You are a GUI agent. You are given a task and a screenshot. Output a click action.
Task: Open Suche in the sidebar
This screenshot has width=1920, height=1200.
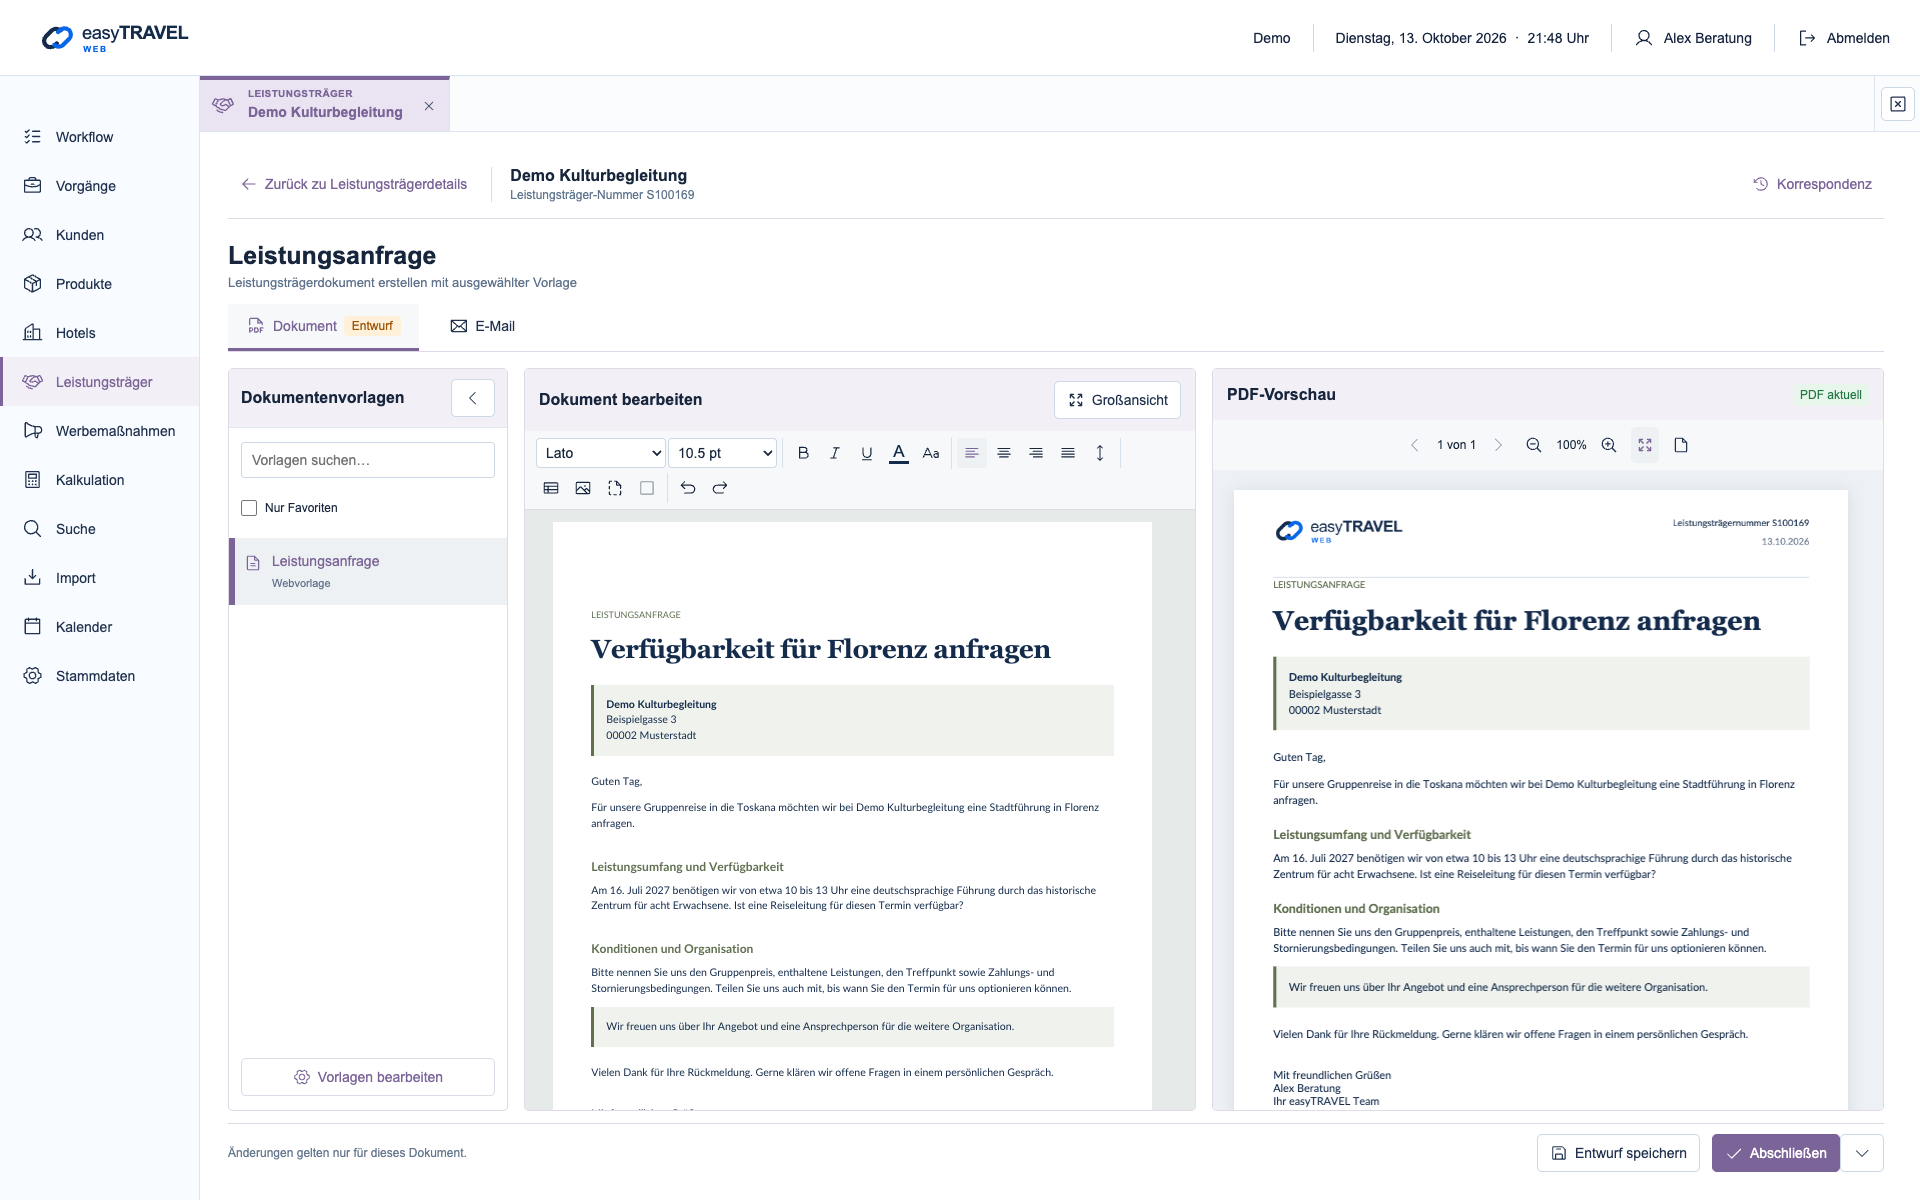click(x=100, y=529)
